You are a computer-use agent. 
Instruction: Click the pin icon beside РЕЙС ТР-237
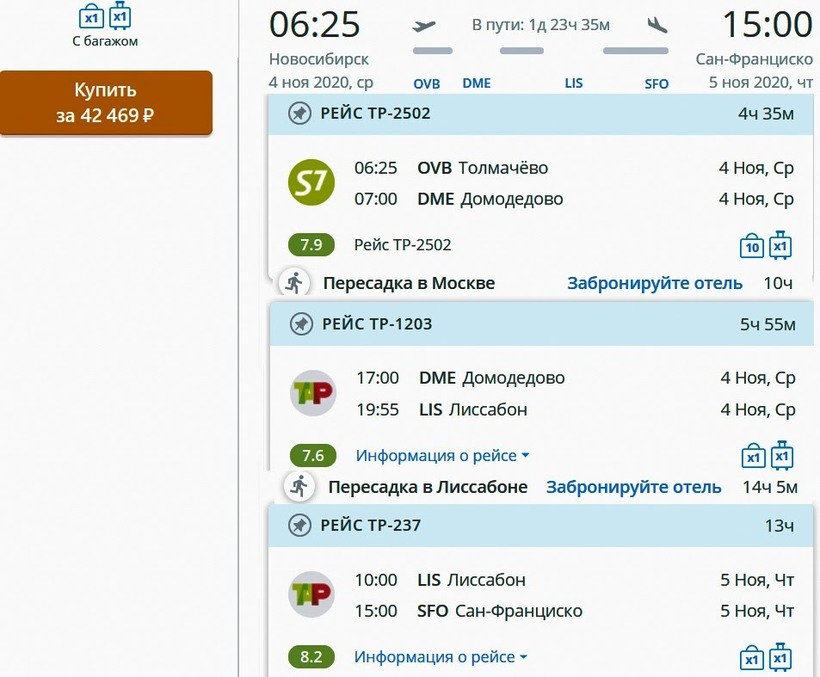pyautogui.click(x=300, y=526)
